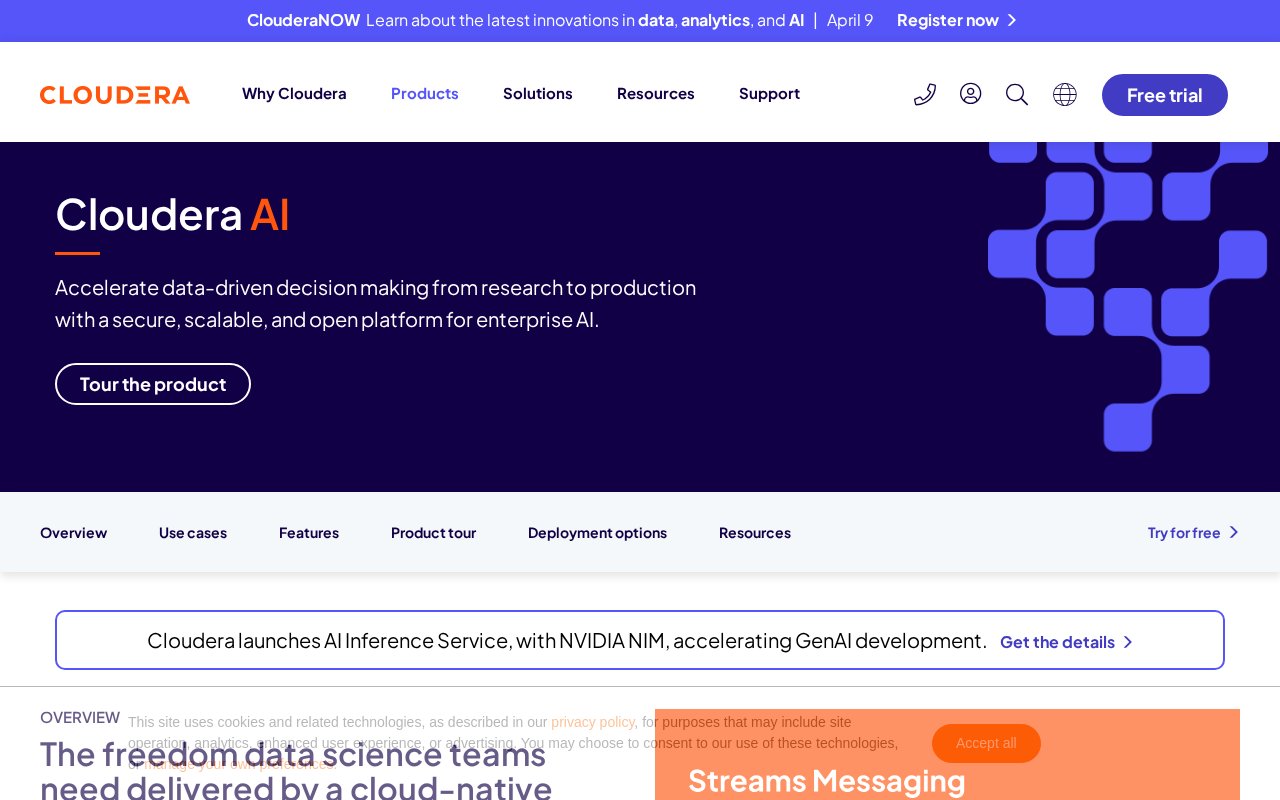Jump to the Overview section tab

pos(73,532)
